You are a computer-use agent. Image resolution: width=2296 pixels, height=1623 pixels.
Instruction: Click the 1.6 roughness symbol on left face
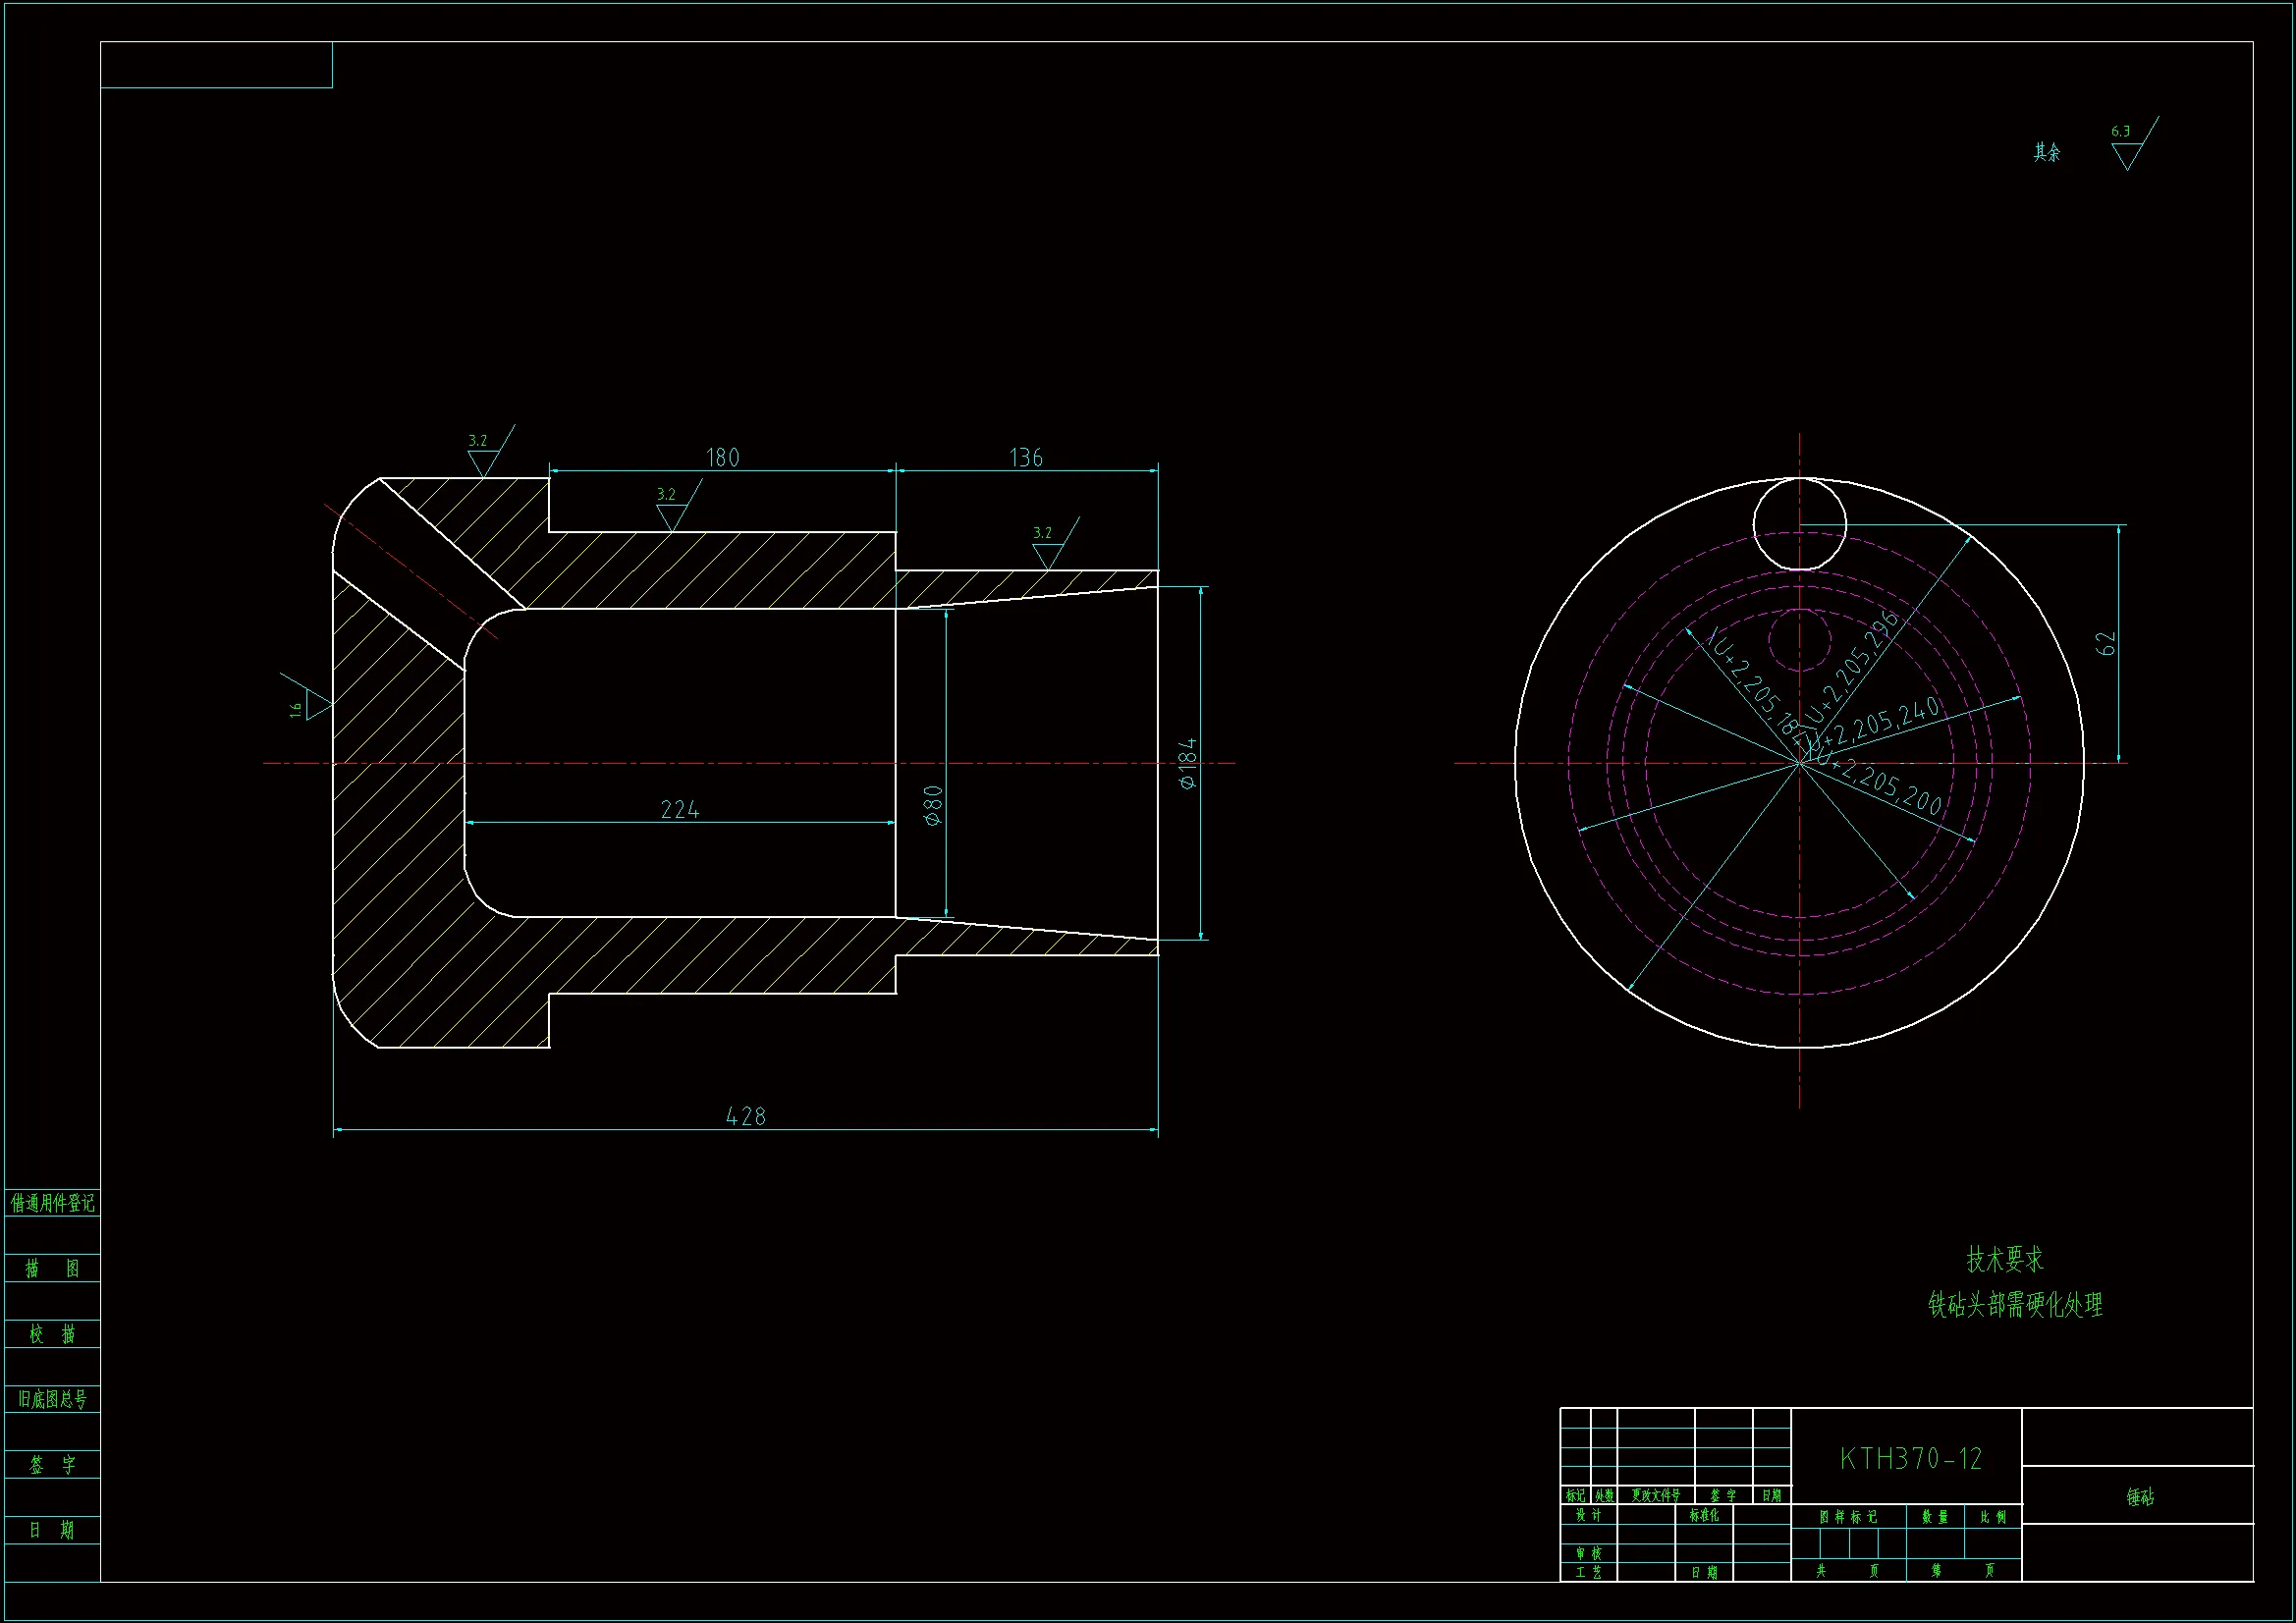pos(316,706)
